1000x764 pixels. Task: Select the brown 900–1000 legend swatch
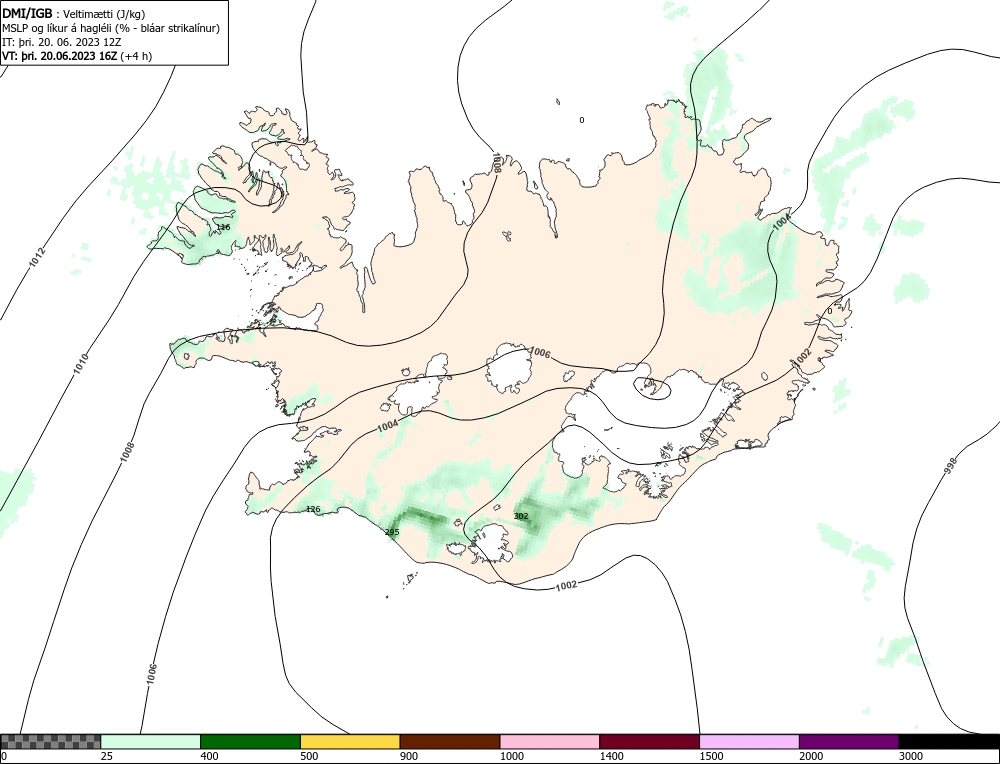coord(450,742)
